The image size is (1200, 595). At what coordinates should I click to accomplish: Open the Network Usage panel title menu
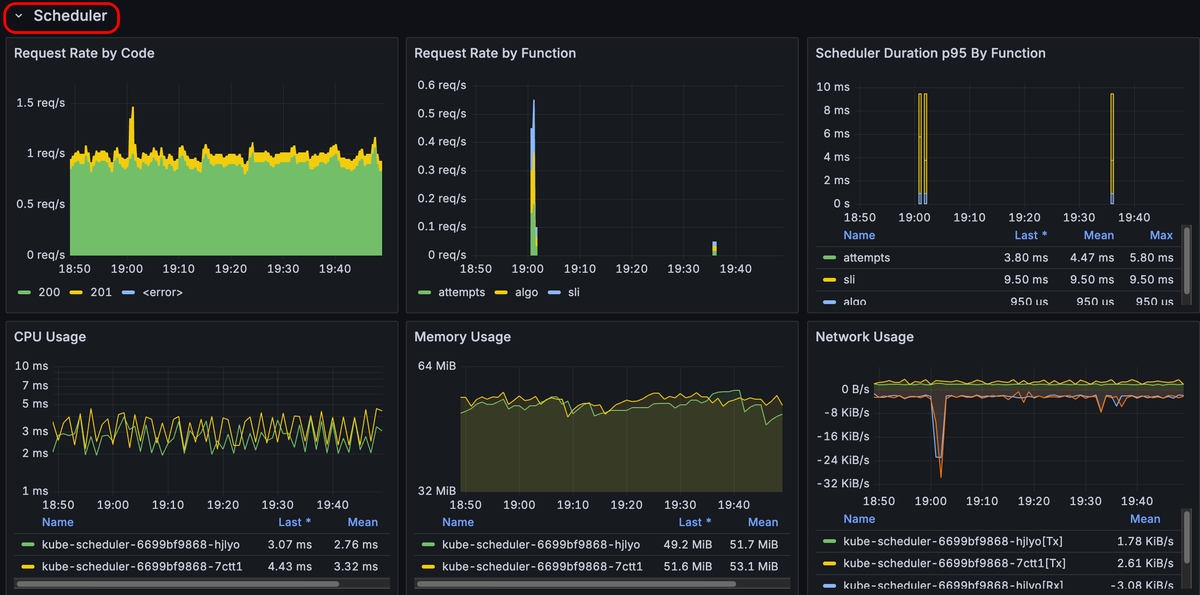[x=864, y=337]
